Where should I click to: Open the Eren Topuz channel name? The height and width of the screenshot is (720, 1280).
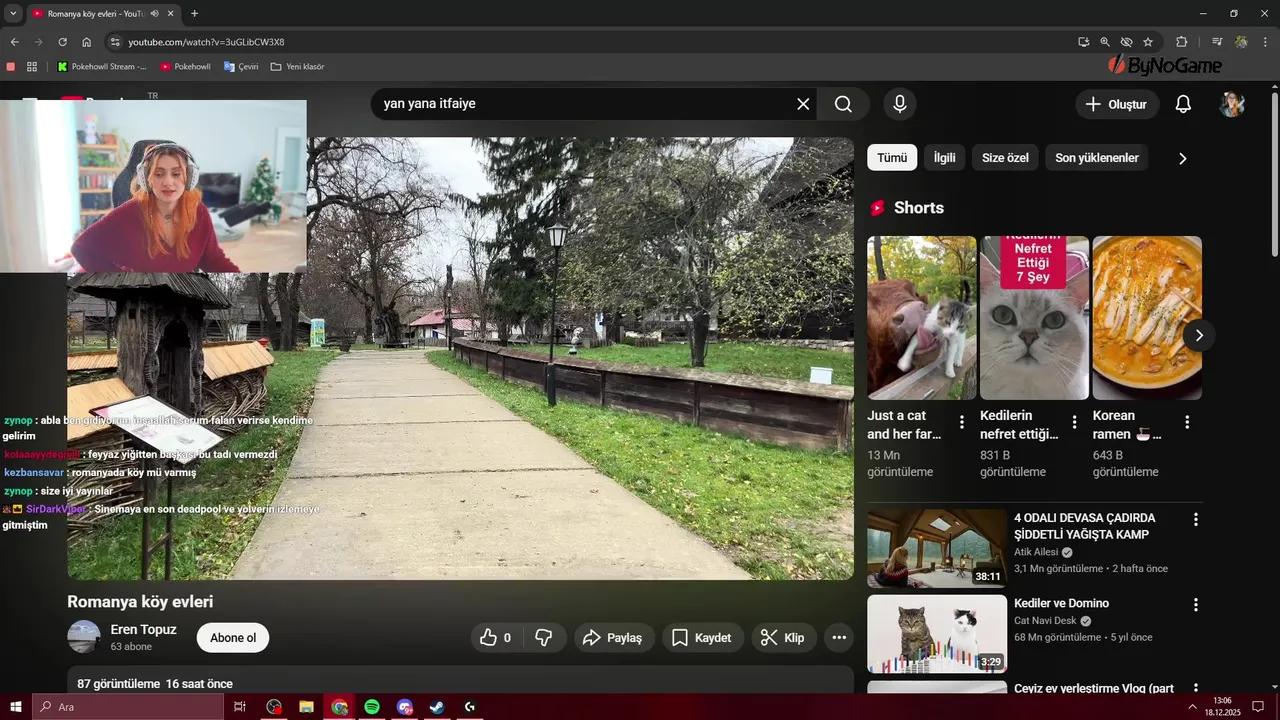[x=143, y=629]
